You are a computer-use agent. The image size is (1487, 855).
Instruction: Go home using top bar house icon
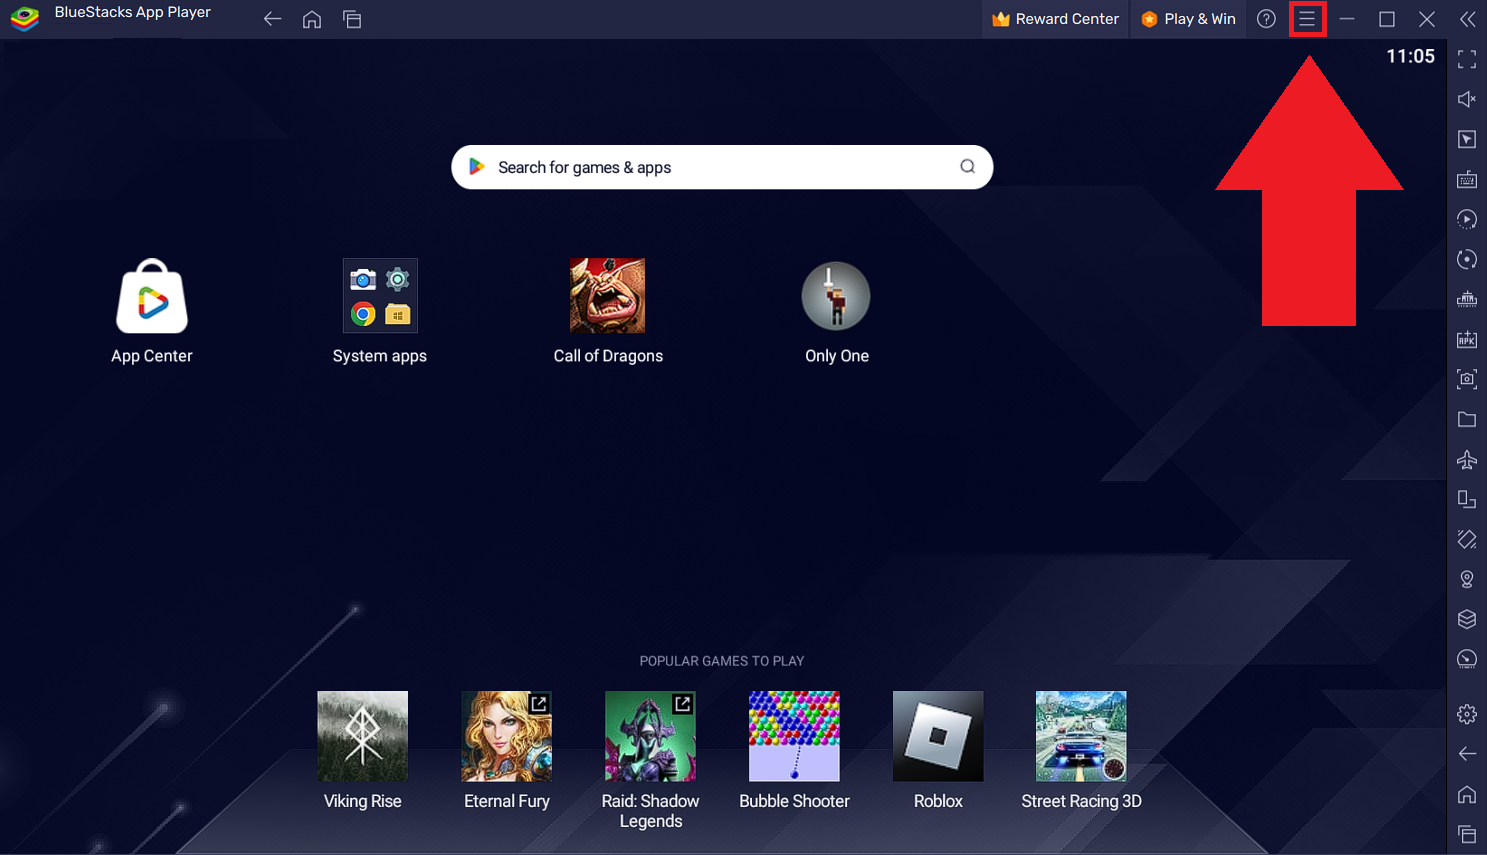pyautogui.click(x=312, y=19)
